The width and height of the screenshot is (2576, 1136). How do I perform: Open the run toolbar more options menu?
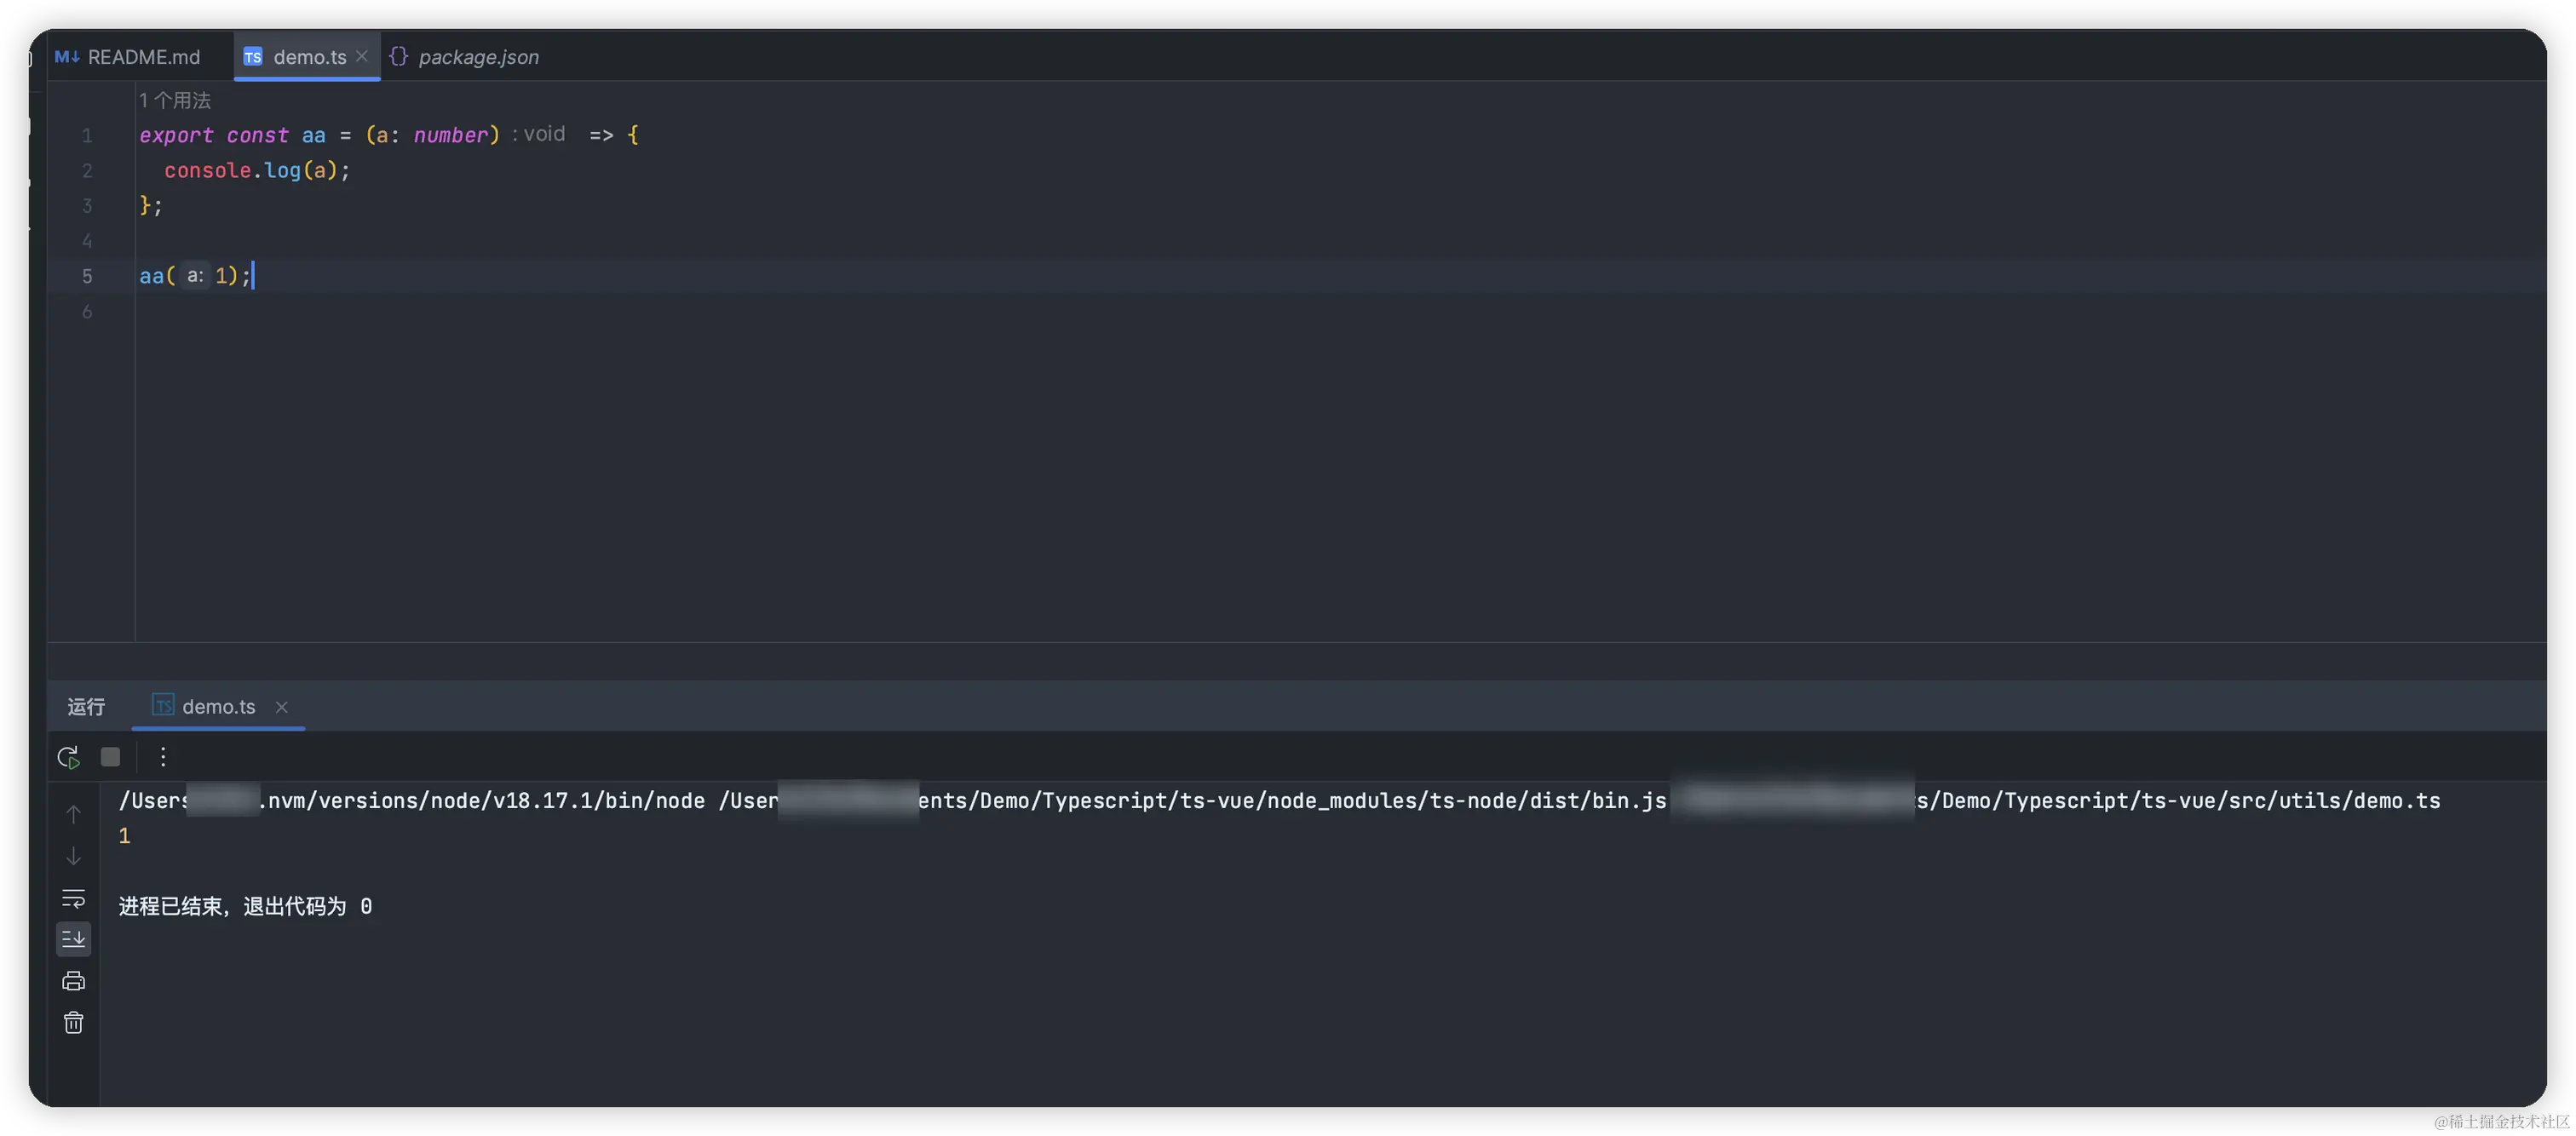tap(163, 757)
